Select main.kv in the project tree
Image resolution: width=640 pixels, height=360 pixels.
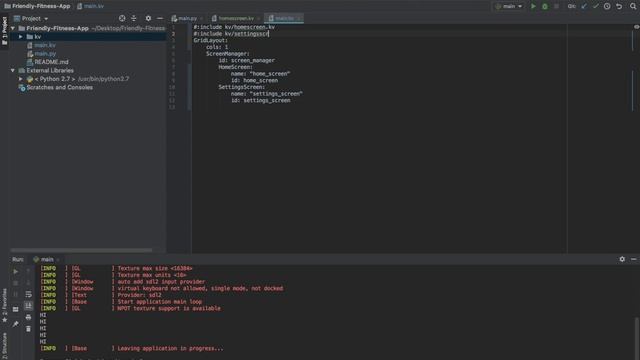(41, 45)
